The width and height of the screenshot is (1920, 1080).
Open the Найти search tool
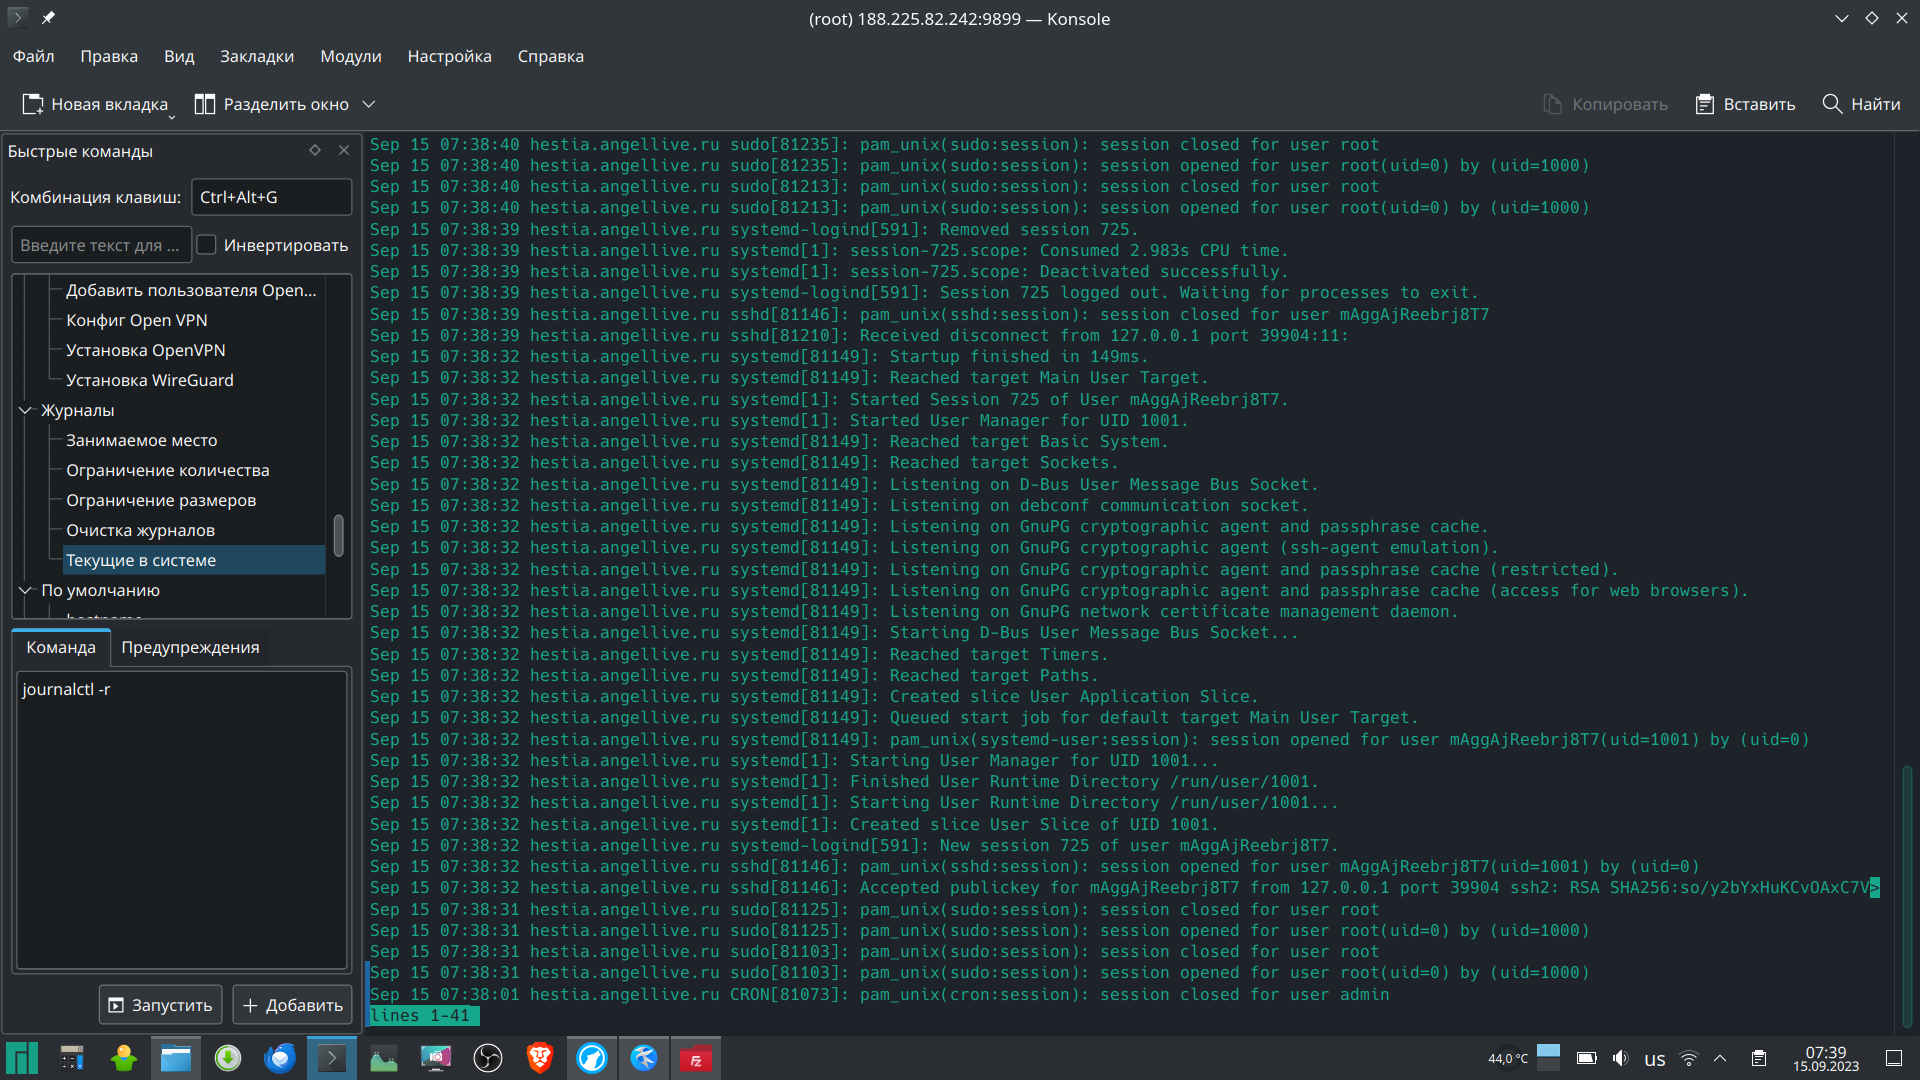(x=1861, y=104)
